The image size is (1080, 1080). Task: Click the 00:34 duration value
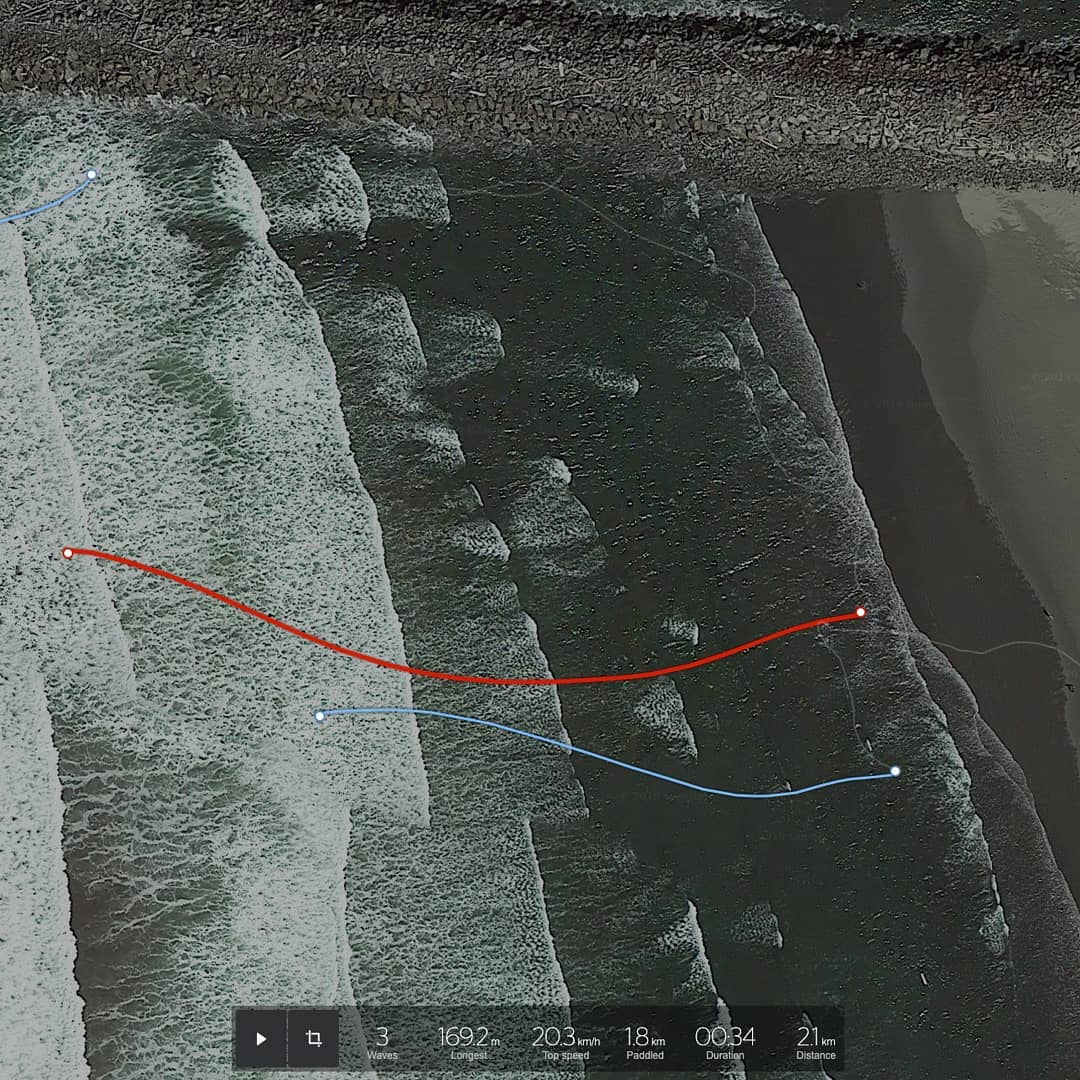point(725,1035)
